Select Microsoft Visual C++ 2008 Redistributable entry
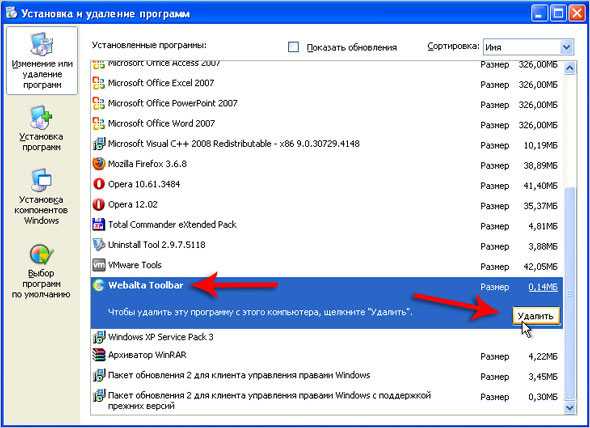The image size is (590, 428). point(234,144)
